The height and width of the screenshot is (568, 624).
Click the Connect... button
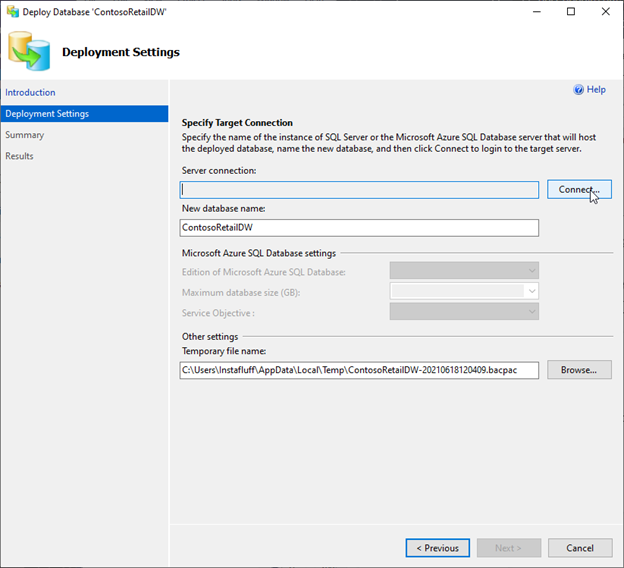click(x=579, y=189)
